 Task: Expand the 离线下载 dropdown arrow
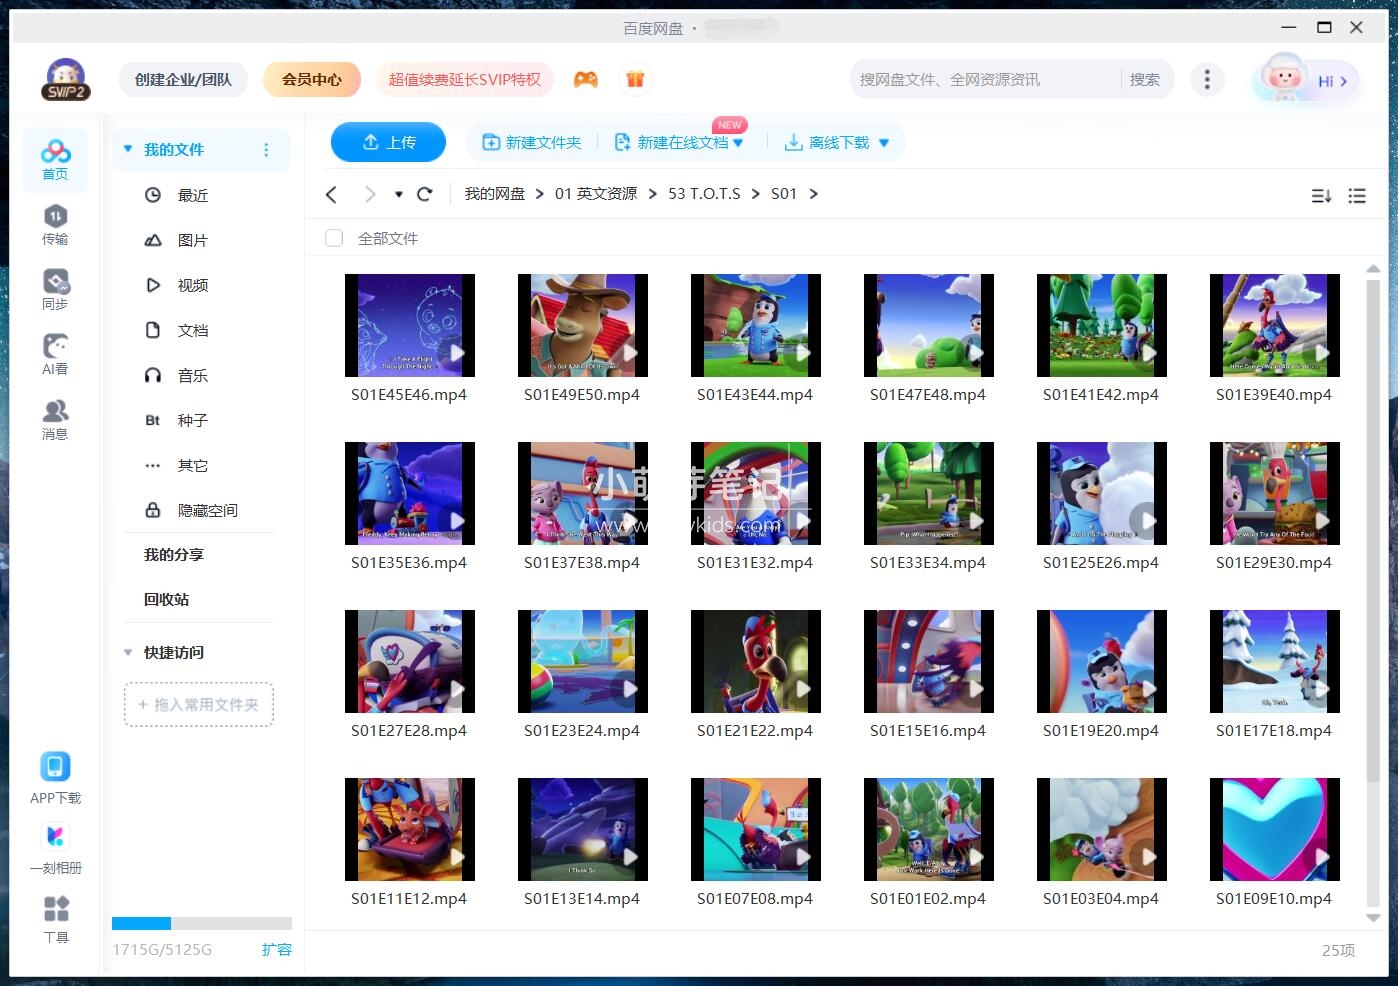pyautogui.click(x=884, y=143)
